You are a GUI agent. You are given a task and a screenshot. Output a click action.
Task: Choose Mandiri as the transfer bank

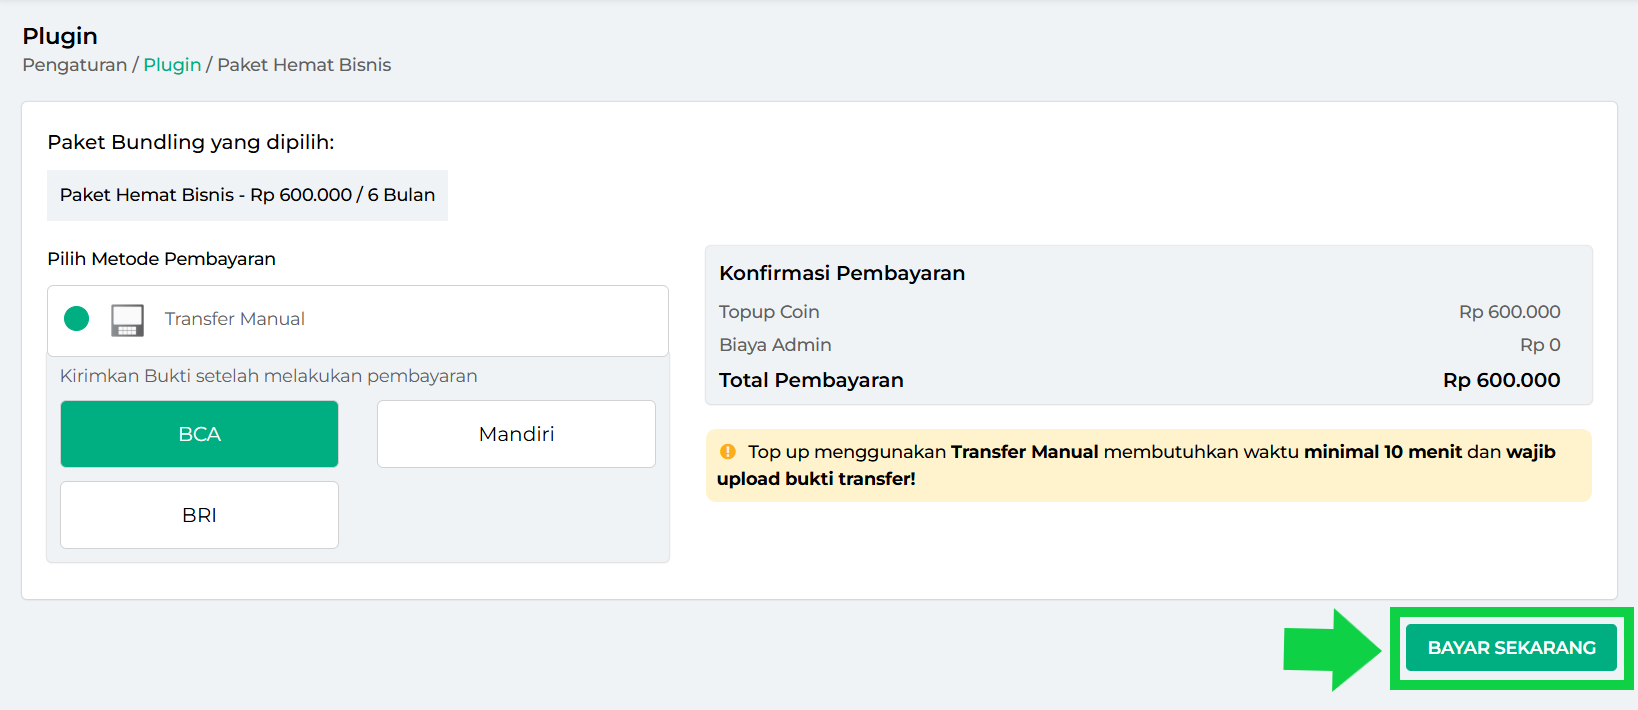click(516, 434)
